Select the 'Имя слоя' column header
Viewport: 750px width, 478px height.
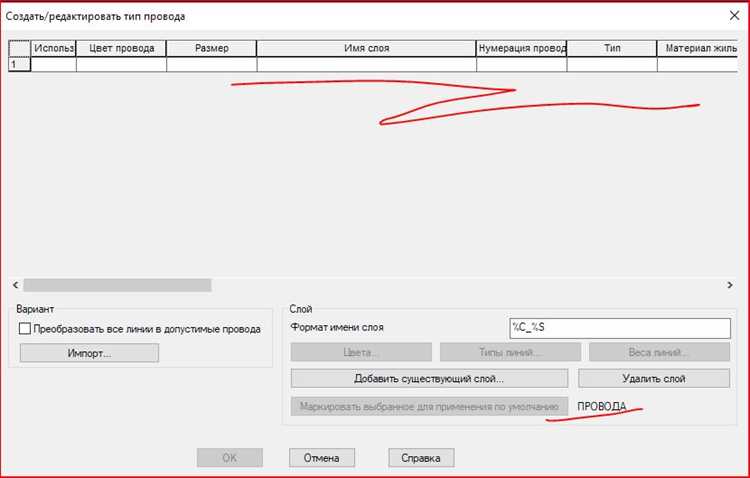pos(366,48)
